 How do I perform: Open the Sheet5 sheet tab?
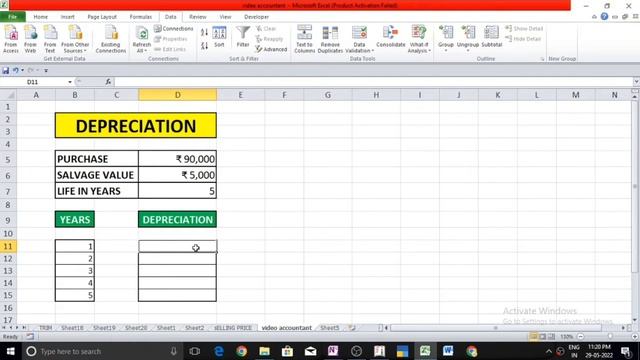click(x=329, y=328)
